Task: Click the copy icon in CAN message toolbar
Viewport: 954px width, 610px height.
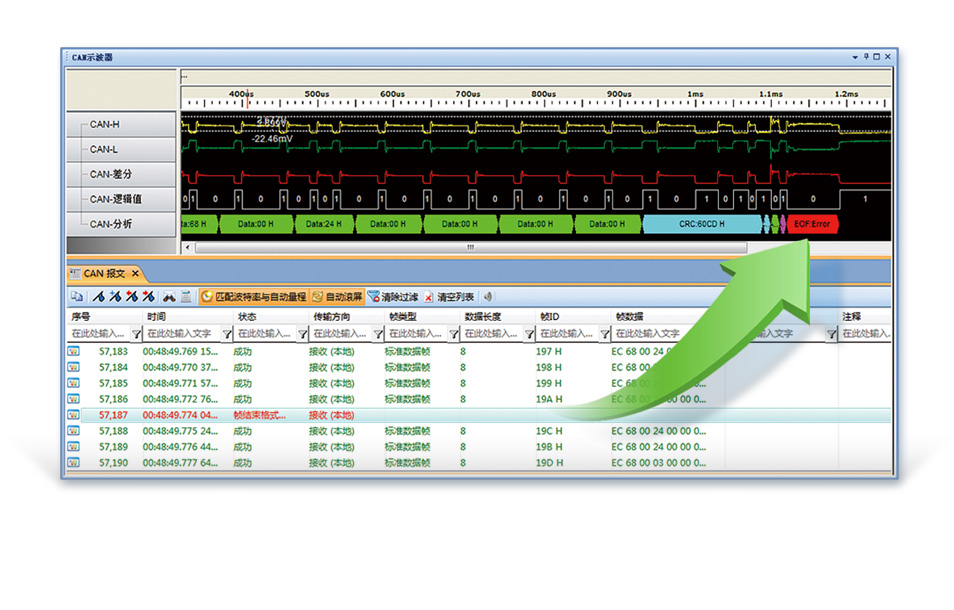Action: pyautogui.click(x=76, y=297)
